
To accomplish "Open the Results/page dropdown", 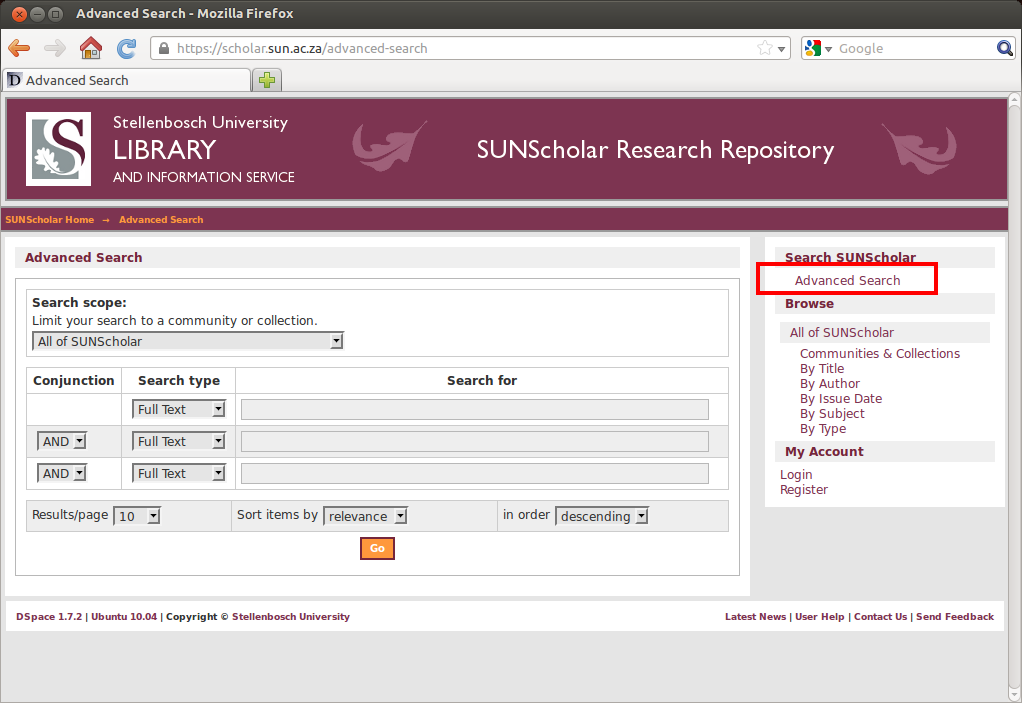I will 137,516.
